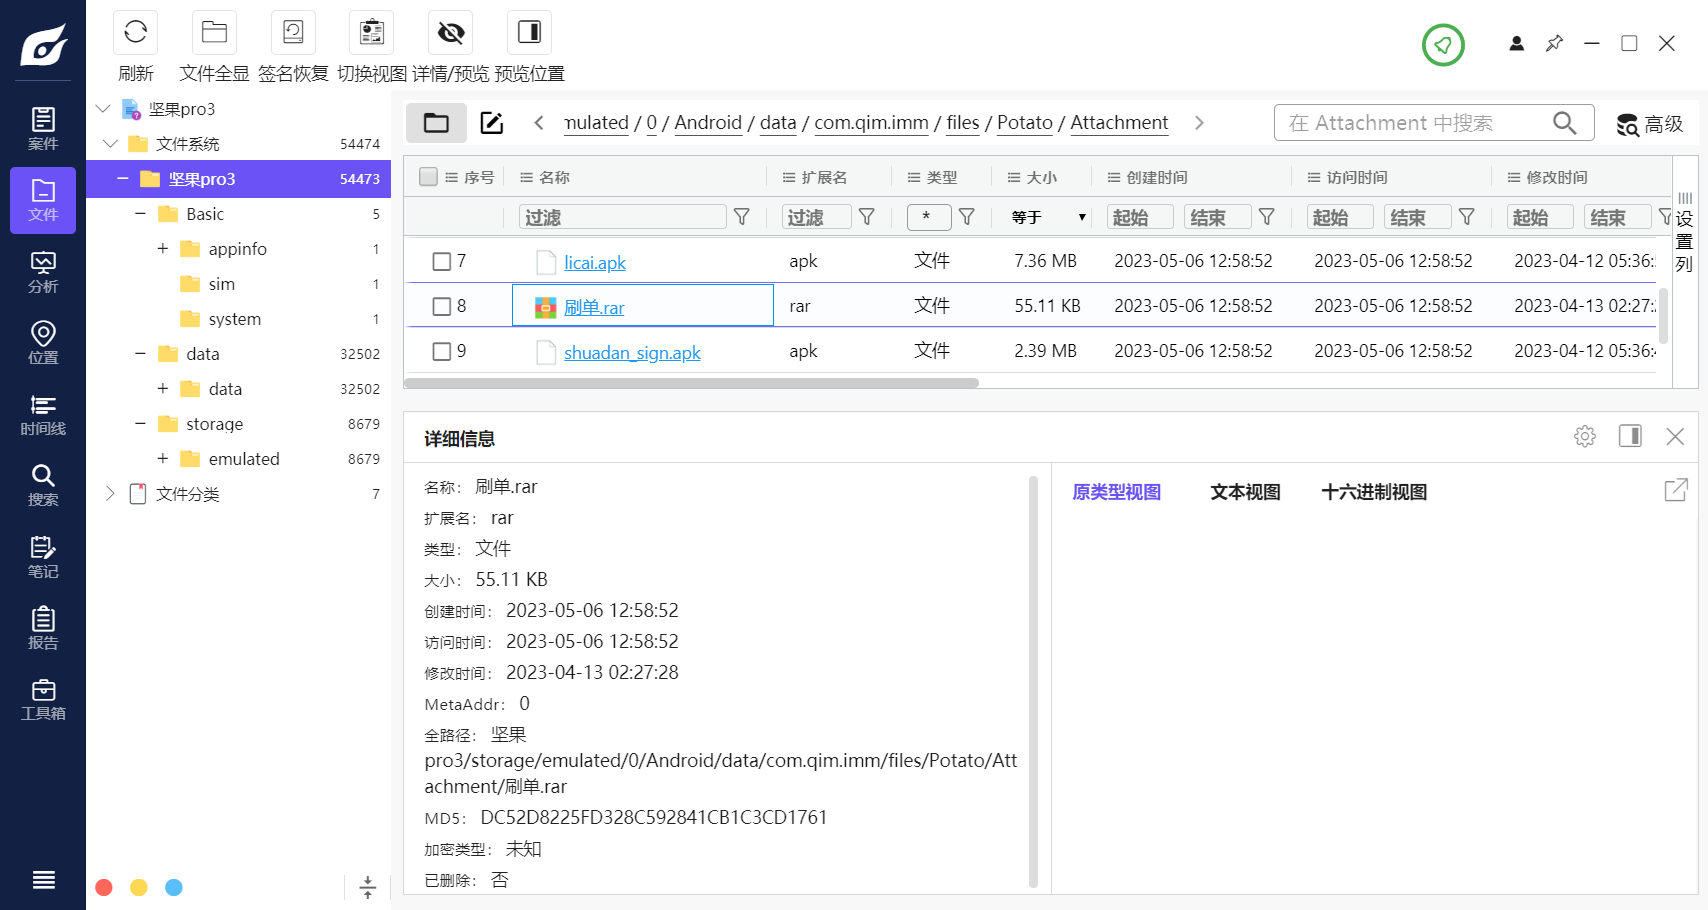The width and height of the screenshot is (1708, 910).
Task: Click the green shield status icon
Action: 1443,45
